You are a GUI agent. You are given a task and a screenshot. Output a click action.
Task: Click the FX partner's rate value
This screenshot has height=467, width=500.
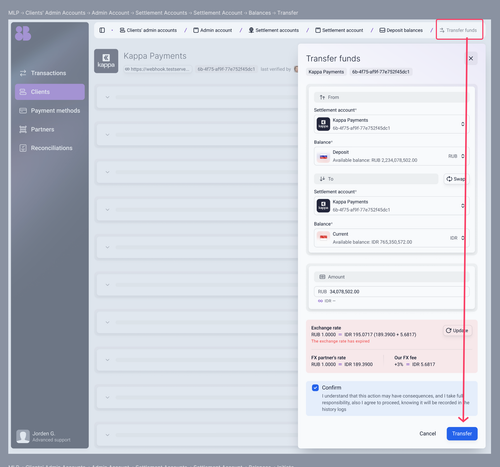[342, 364]
